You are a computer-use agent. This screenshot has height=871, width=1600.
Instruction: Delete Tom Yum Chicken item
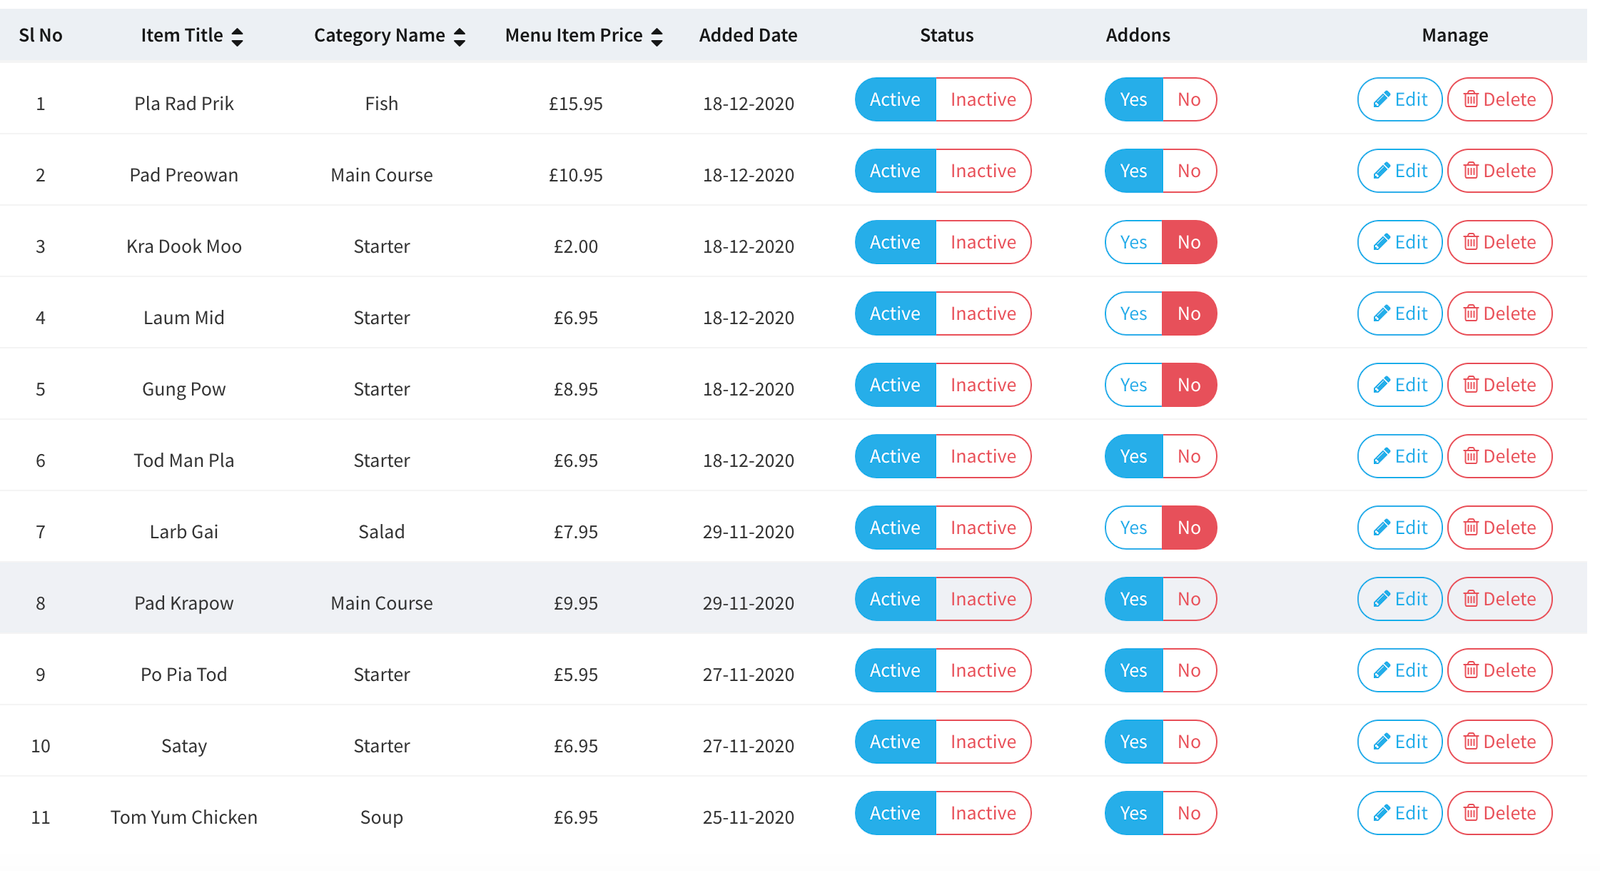[1499, 813]
